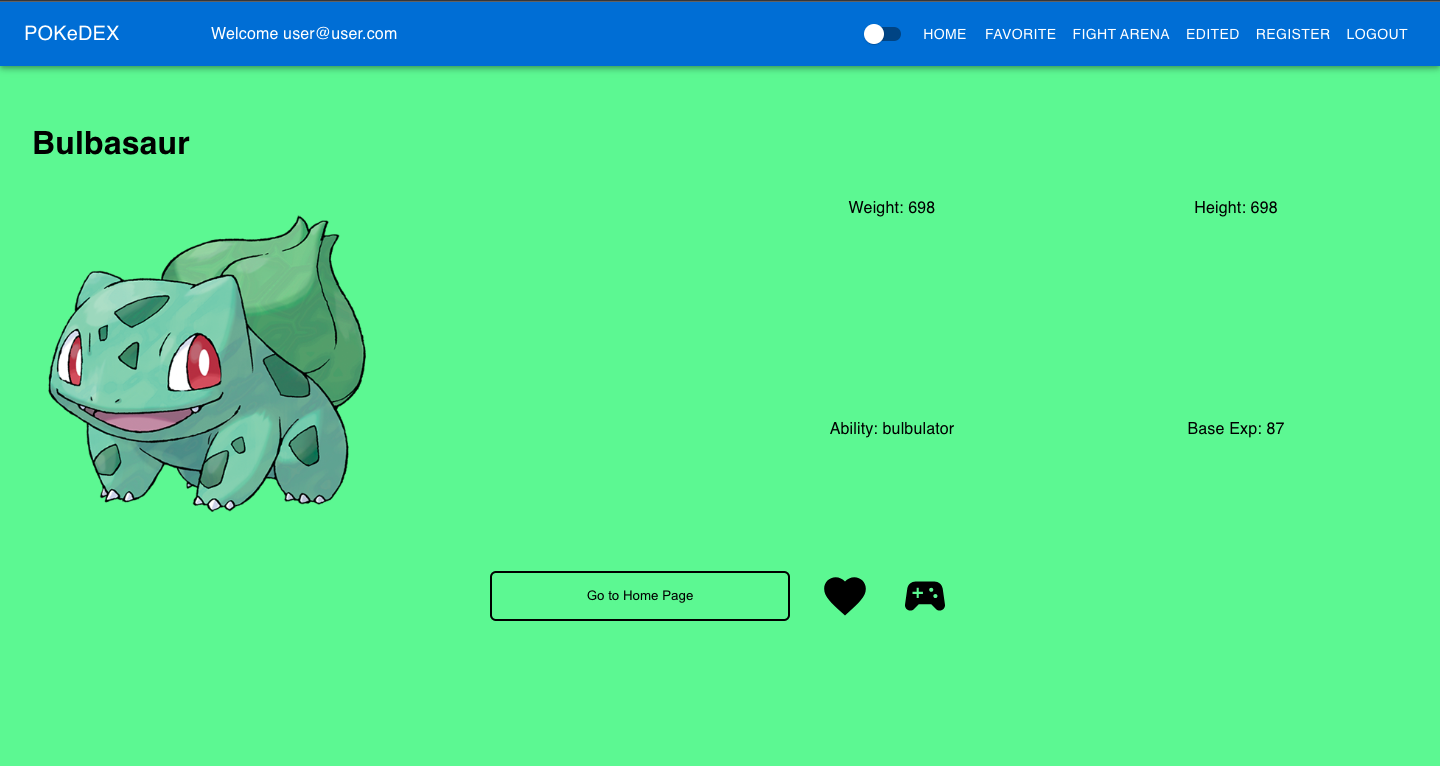The image size is (1440, 766).
Task: Click LOGOUT to sign out
Action: pyautogui.click(x=1376, y=34)
